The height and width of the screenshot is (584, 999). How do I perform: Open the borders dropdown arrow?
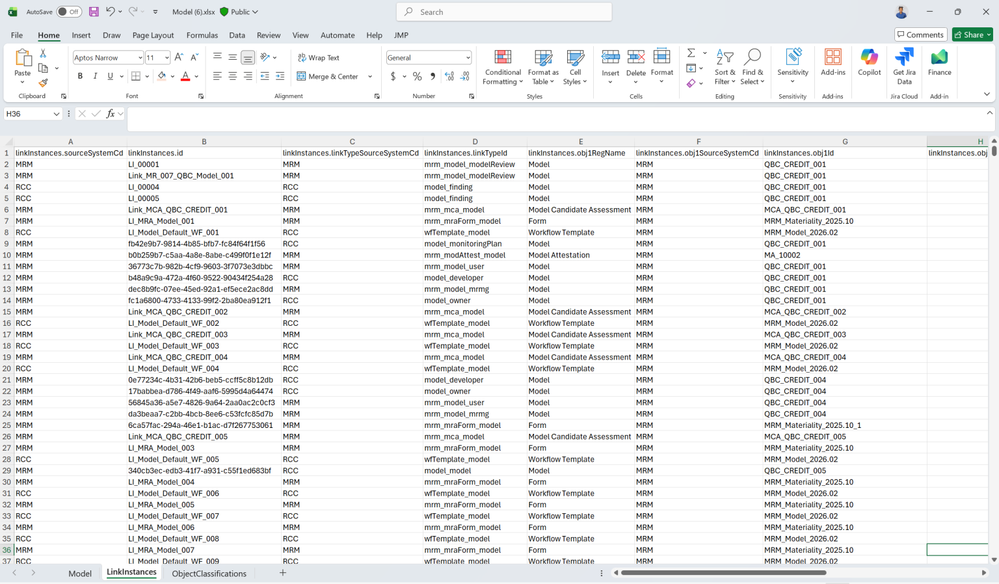click(147, 76)
